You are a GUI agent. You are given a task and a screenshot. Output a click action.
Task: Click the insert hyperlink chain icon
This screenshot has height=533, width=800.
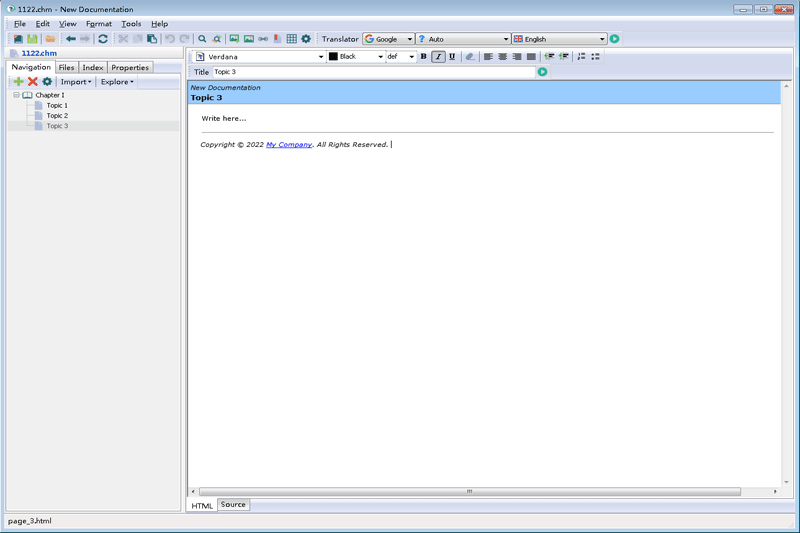[263, 39]
